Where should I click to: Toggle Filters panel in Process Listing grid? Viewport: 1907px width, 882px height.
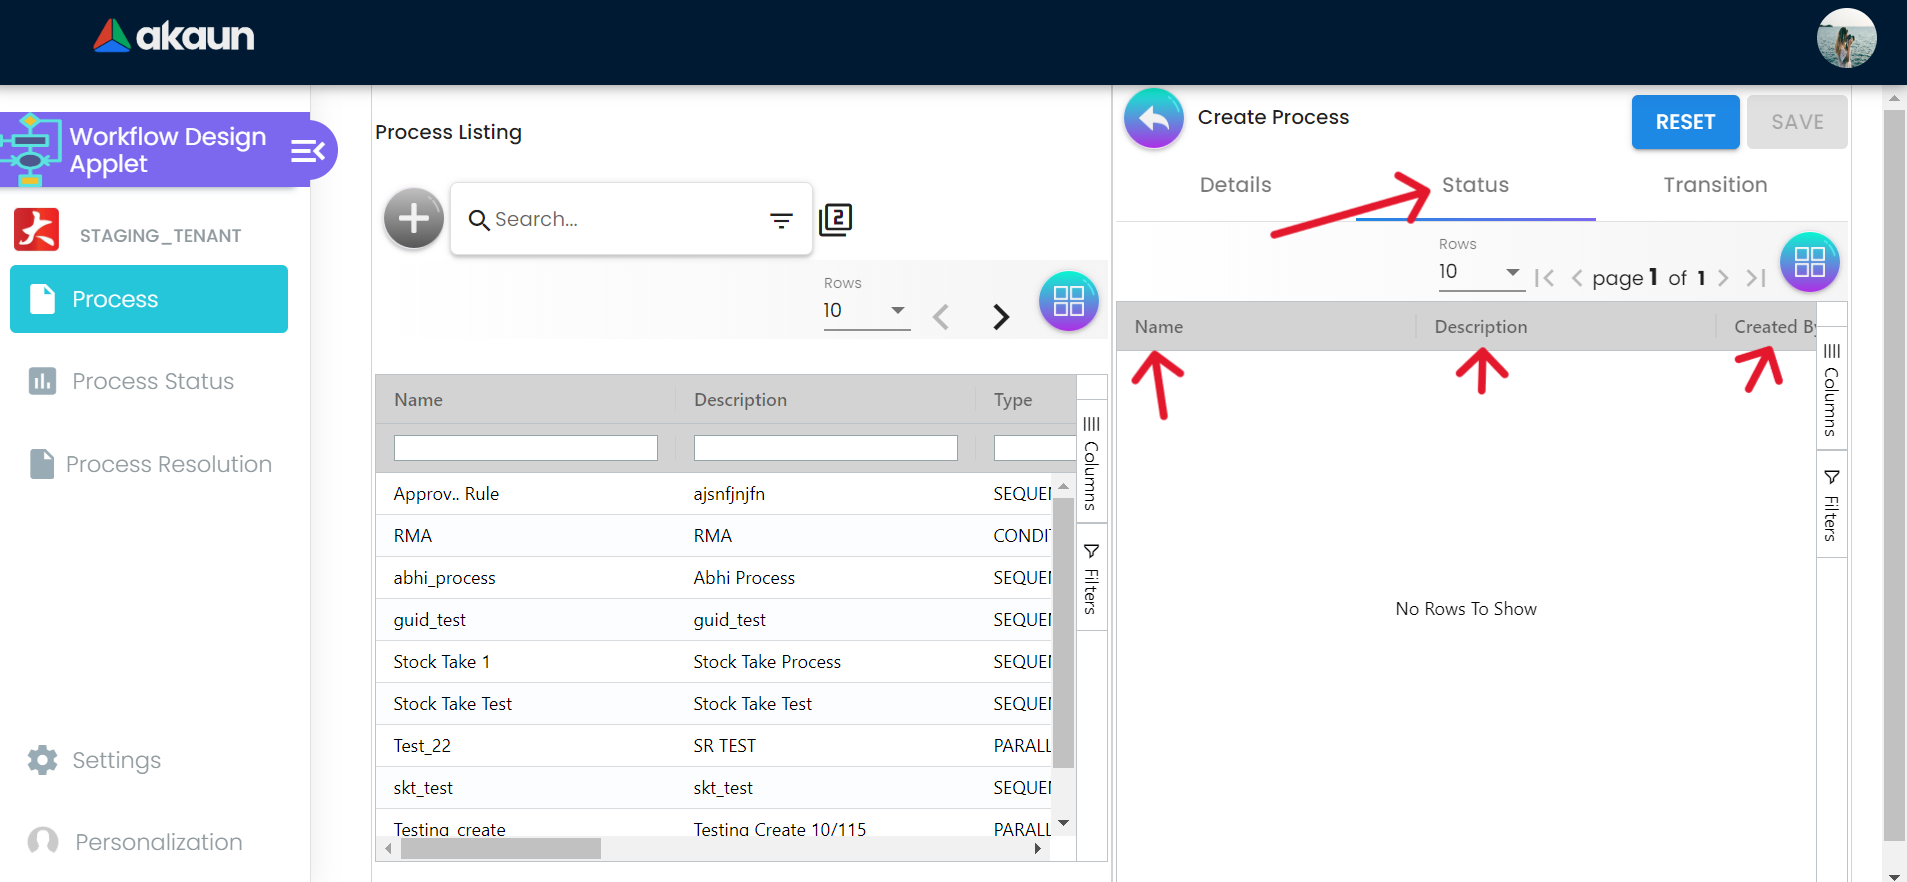click(1091, 578)
